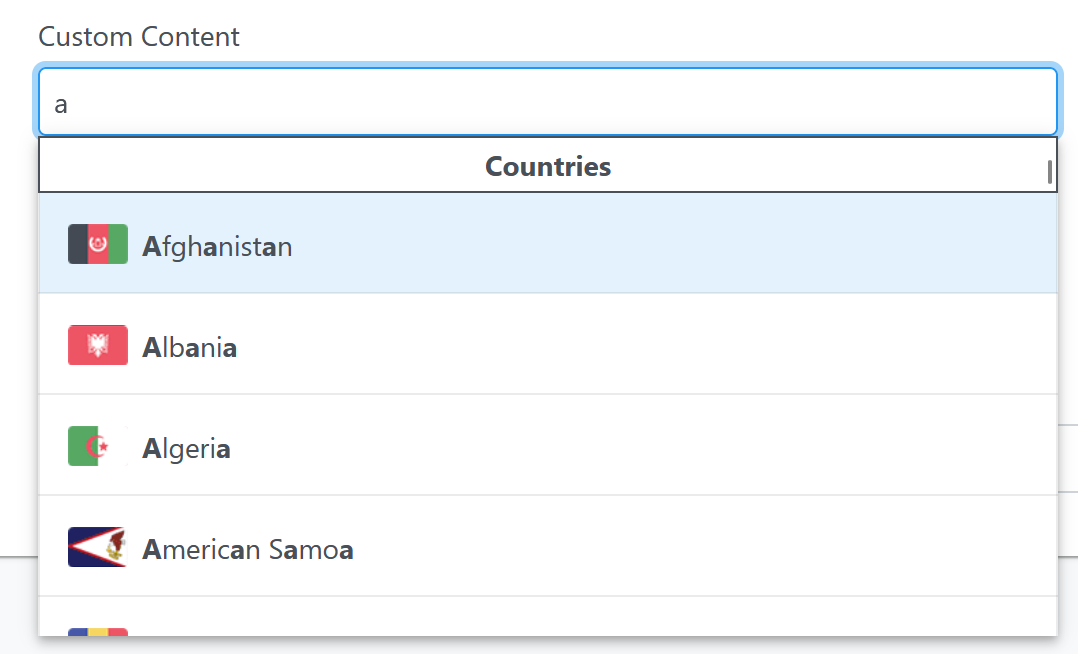Click the typed letter 'a' in the search box
The height and width of the screenshot is (654, 1078).
[61, 104]
